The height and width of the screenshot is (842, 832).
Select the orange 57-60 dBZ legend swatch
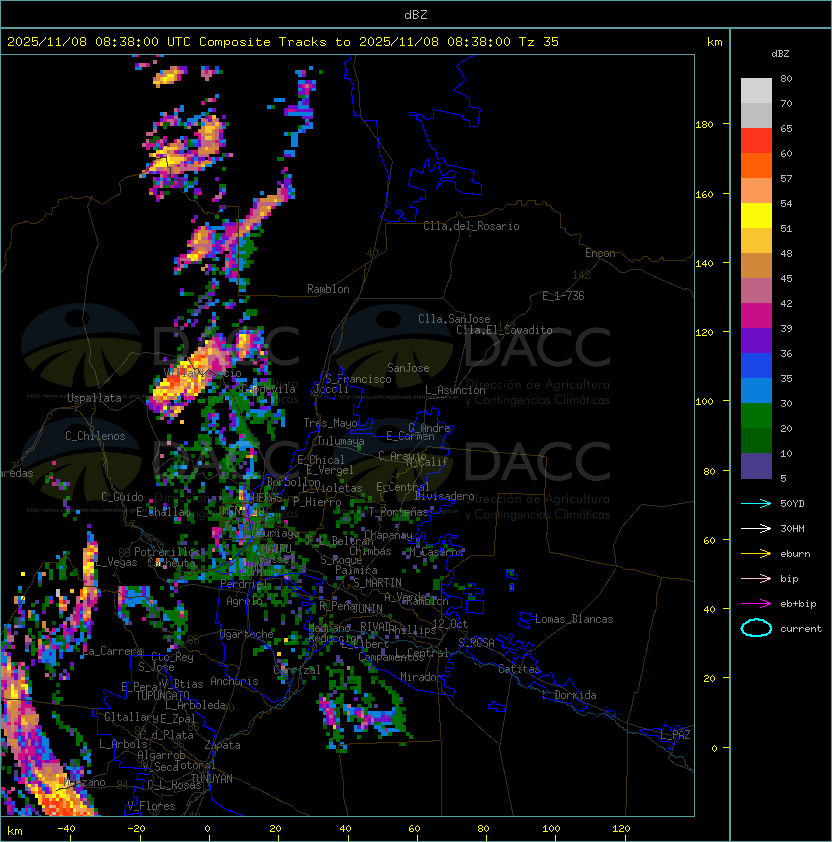756,165
